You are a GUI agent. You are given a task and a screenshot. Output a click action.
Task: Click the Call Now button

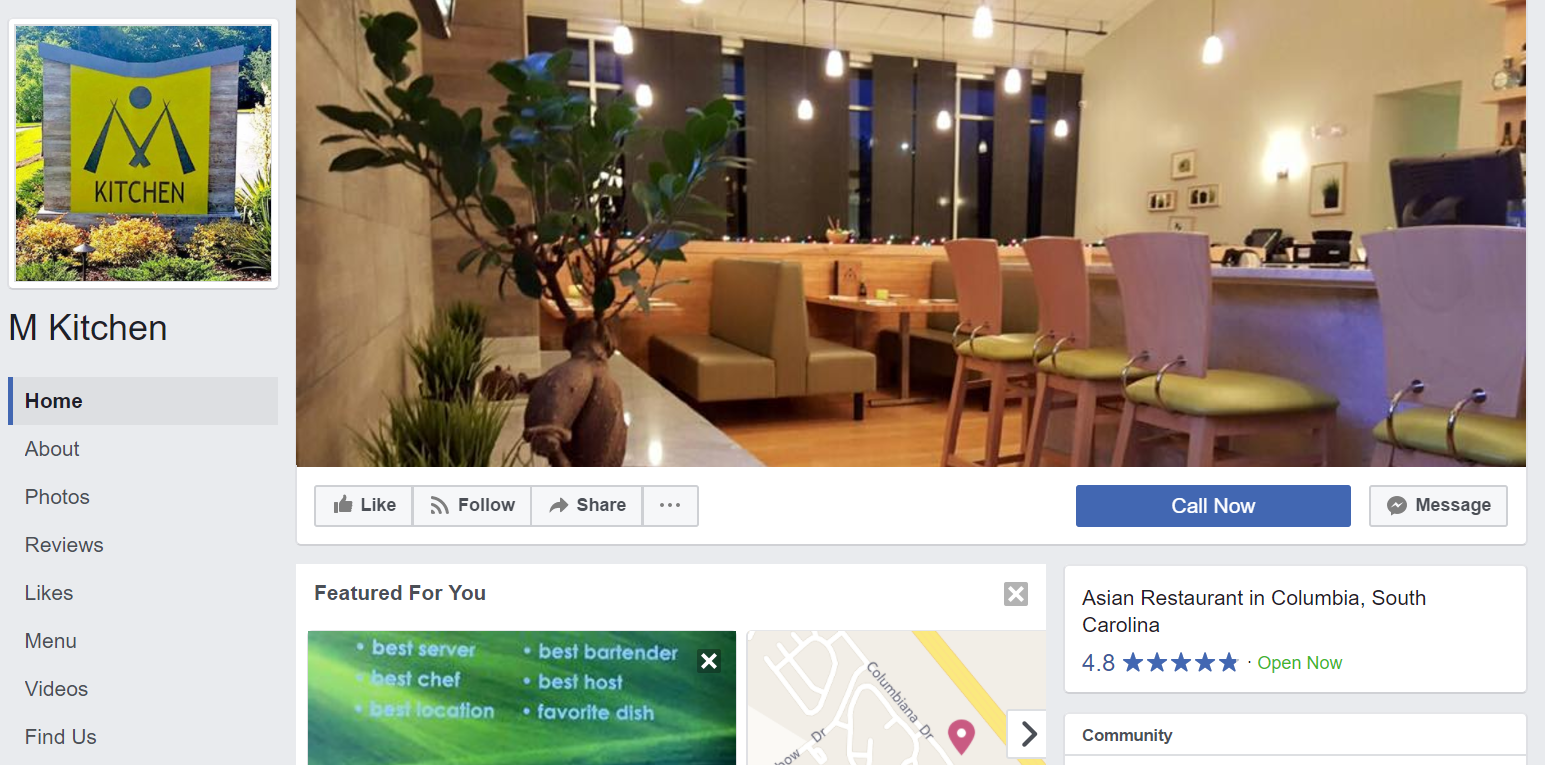pyautogui.click(x=1213, y=506)
